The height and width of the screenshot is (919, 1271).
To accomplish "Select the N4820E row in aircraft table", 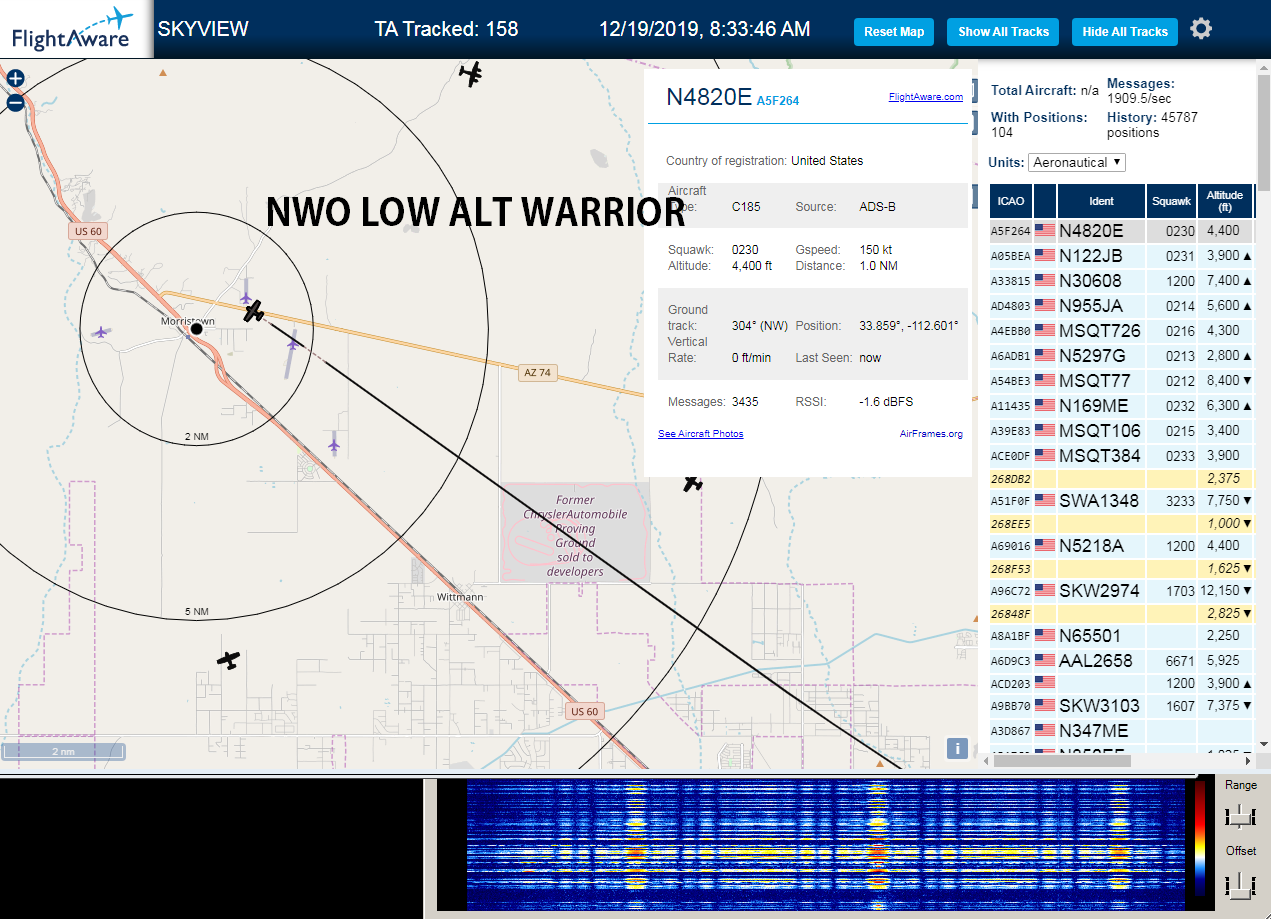I will pyautogui.click(x=1122, y=231).
